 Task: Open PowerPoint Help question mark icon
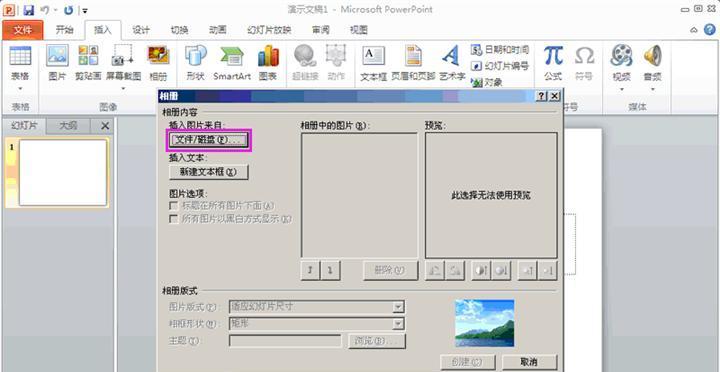710,30
